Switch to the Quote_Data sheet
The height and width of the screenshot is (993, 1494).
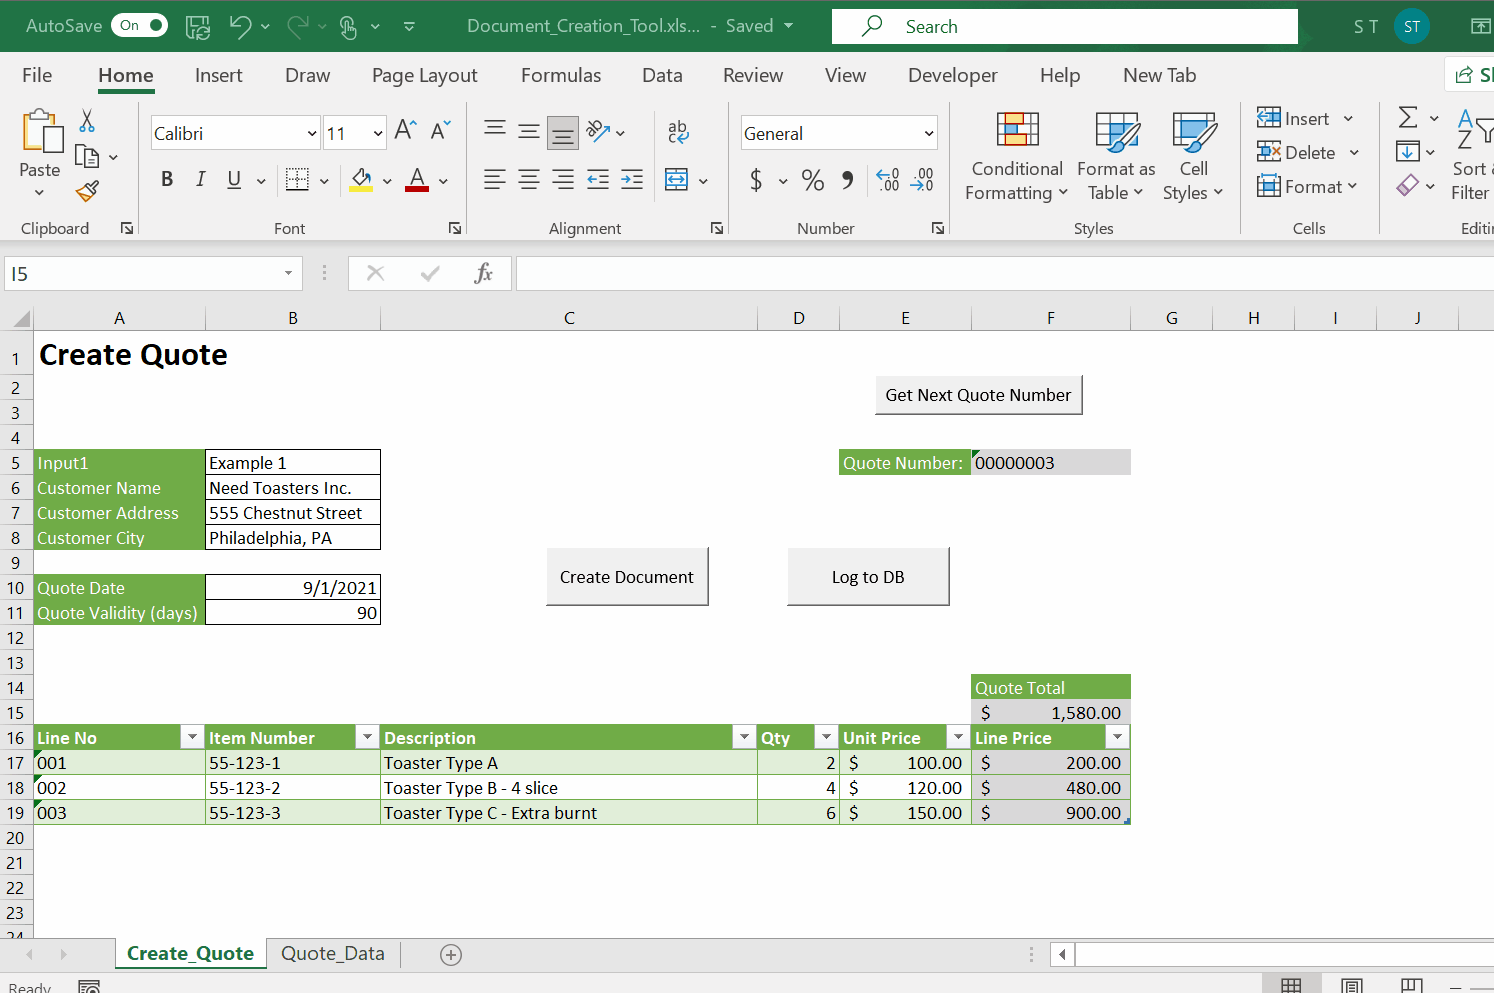[x=333, y=953]
